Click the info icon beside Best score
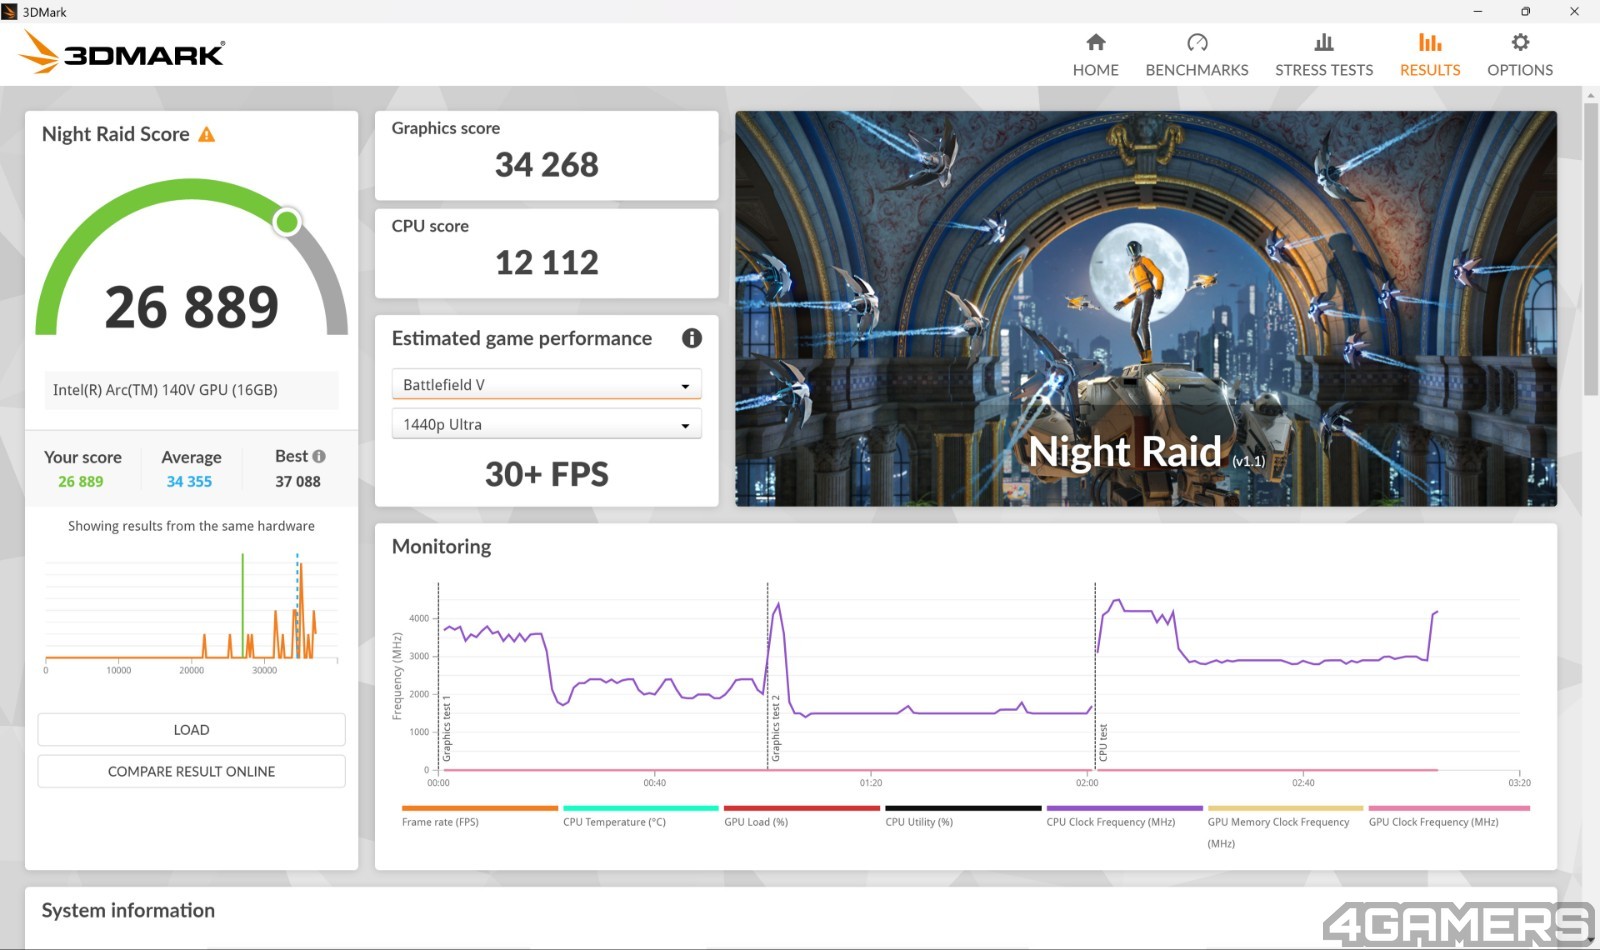Screen dimensions: 1600x950 tap(319, 456)
